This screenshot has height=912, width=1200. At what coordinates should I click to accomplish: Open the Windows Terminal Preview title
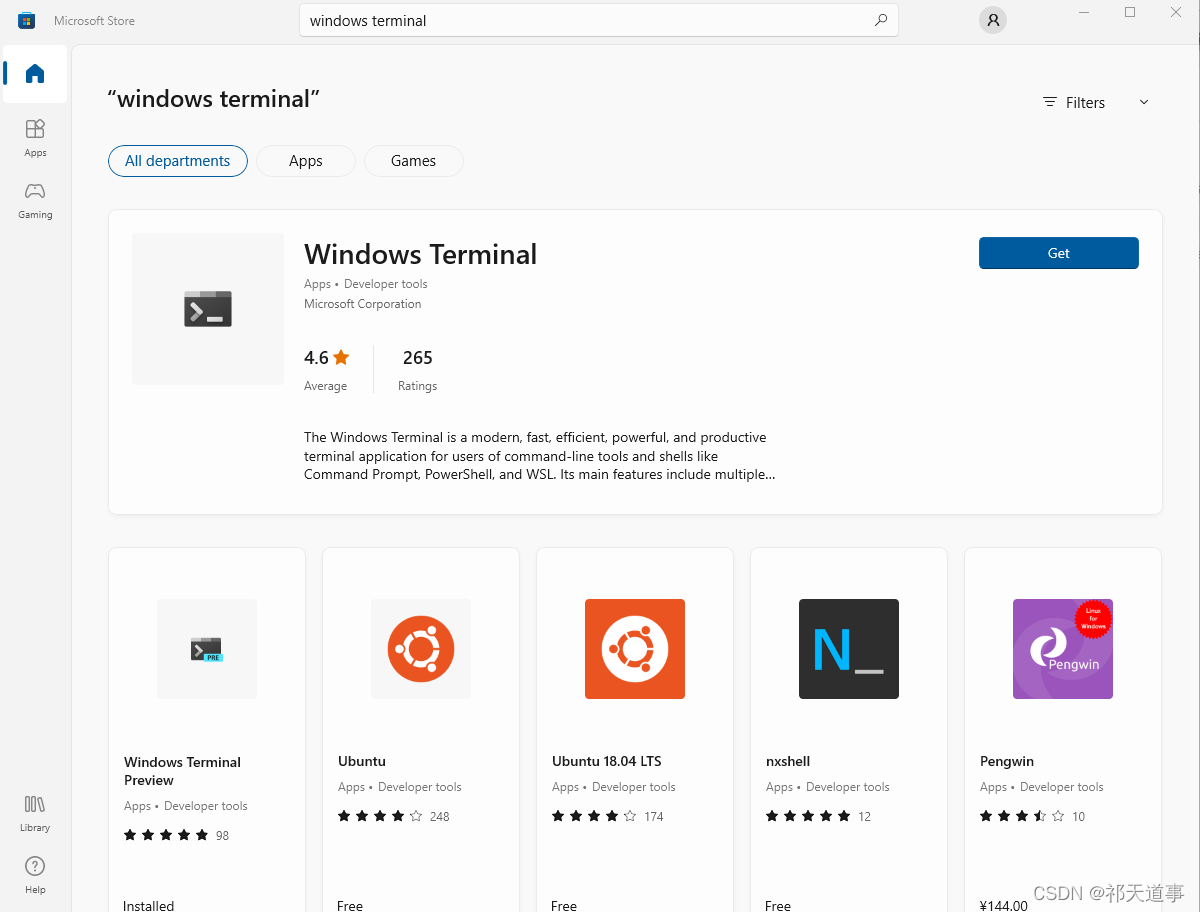click(182, 771)
